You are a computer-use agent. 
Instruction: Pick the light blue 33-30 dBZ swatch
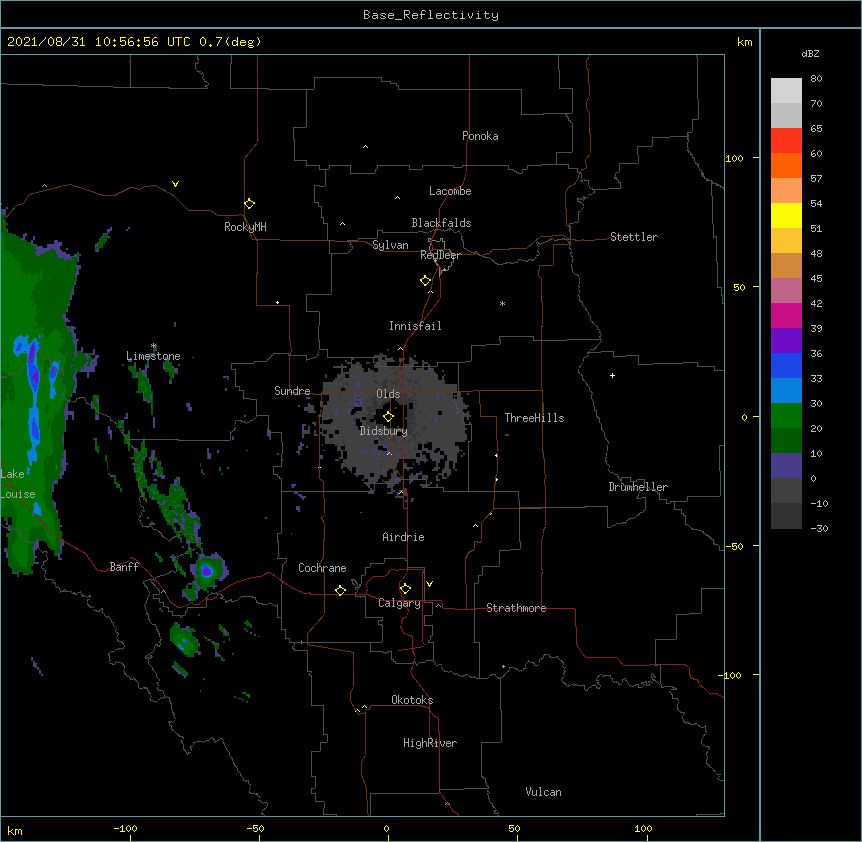tap(786, 391)
